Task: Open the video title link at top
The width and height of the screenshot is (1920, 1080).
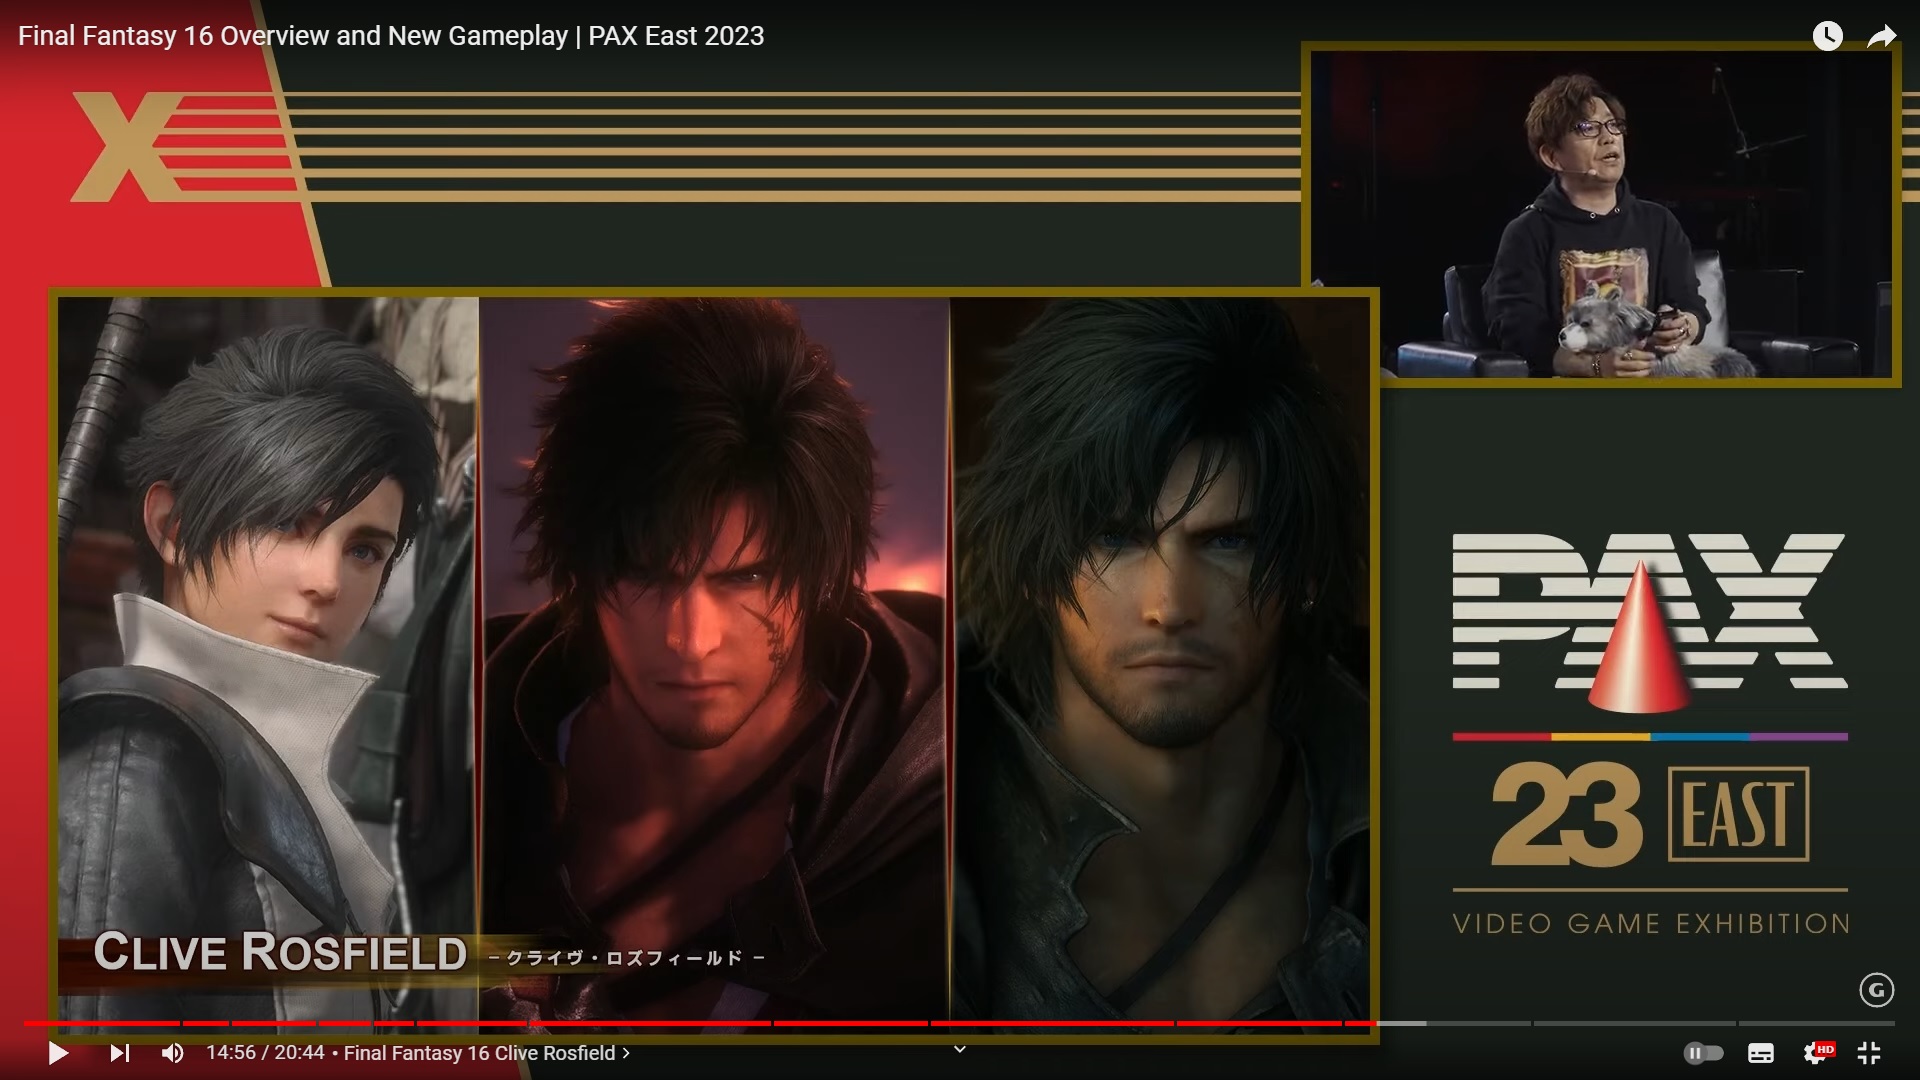Action: coord(391,36)
